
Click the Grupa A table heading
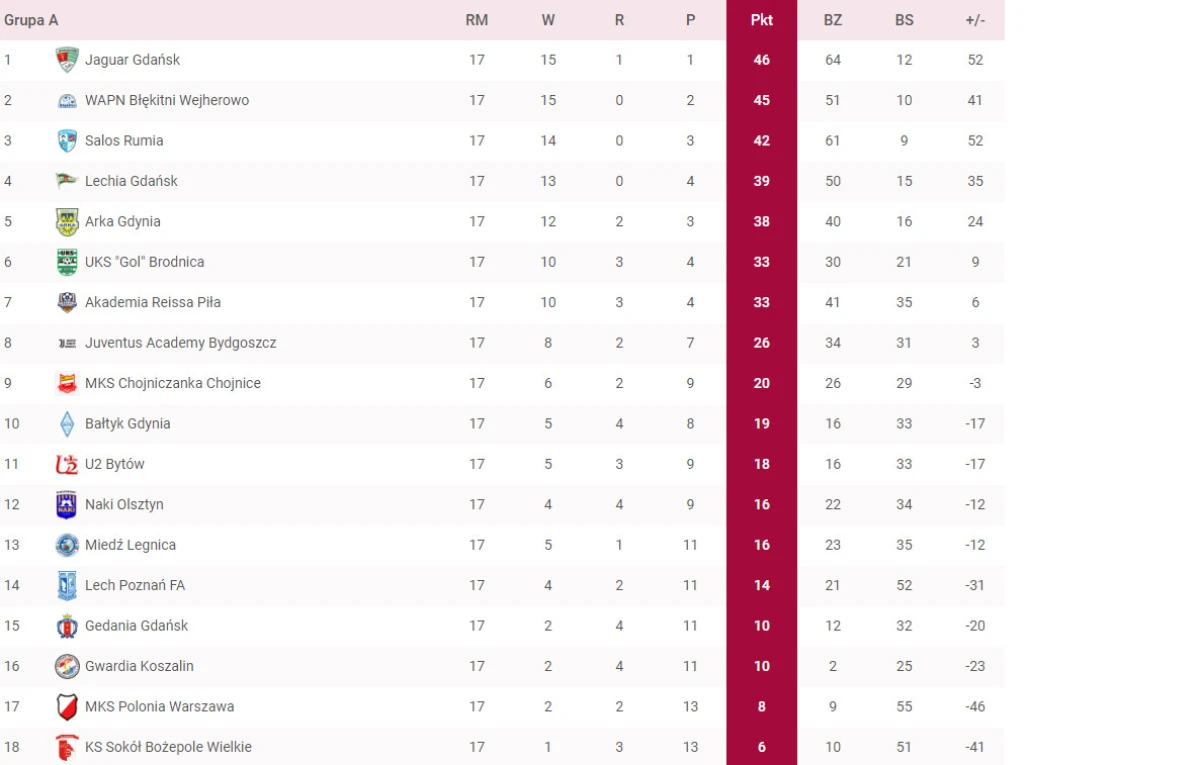tap(31, 20)
